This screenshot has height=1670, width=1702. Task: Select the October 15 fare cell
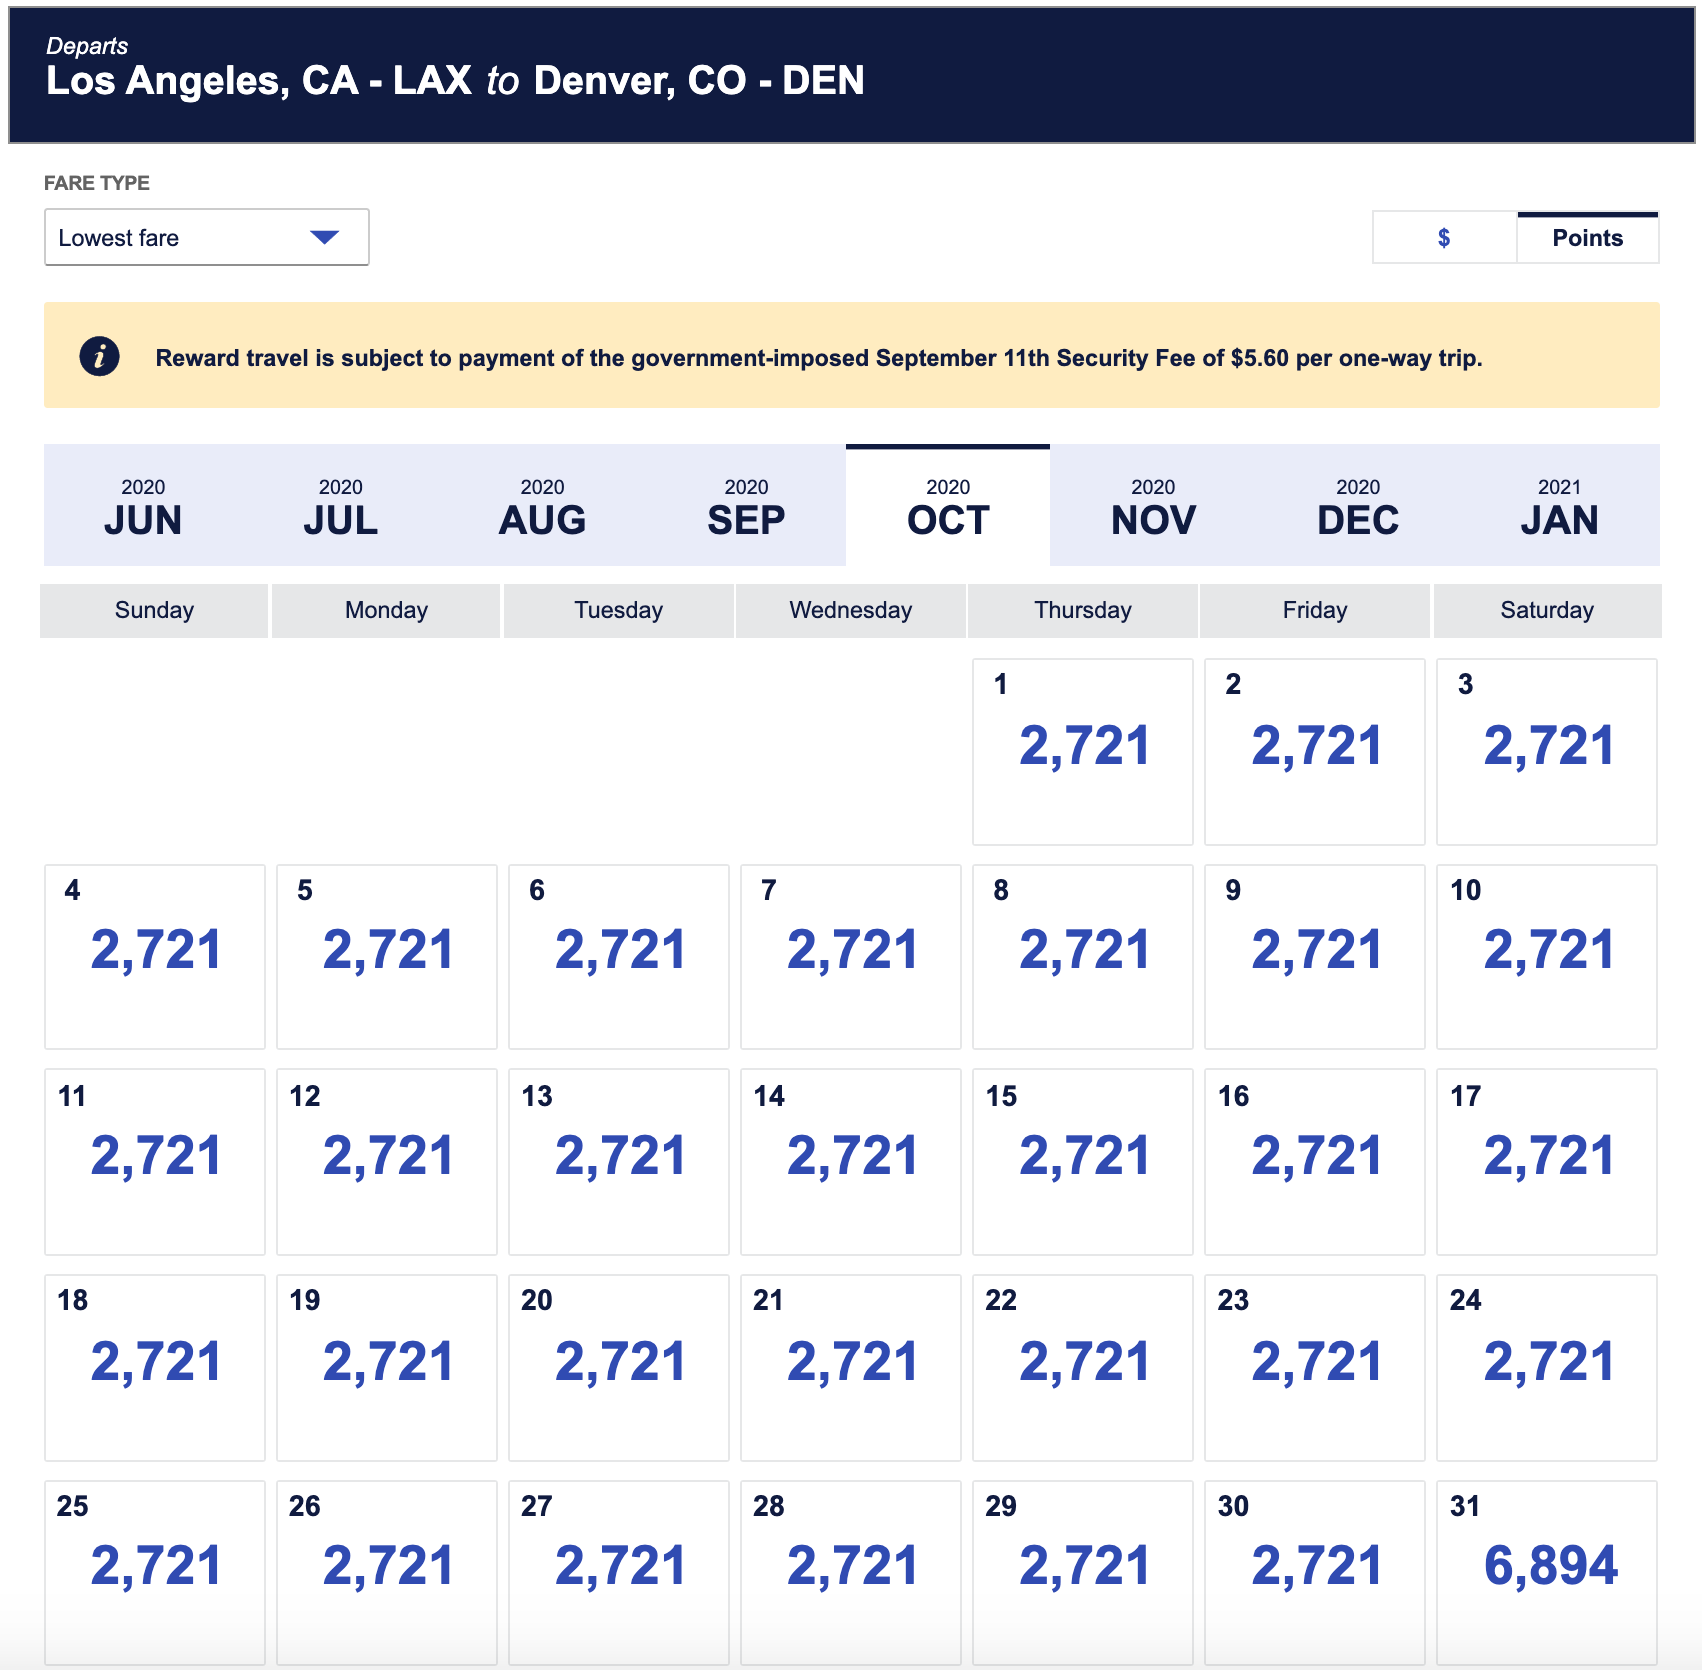pos(1083,1158)
